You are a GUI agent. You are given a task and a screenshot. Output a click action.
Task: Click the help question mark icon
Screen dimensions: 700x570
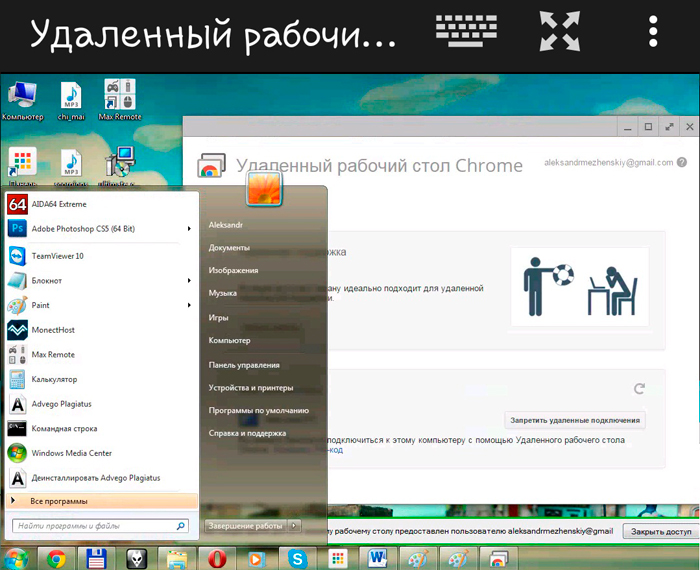click(682, 162)
